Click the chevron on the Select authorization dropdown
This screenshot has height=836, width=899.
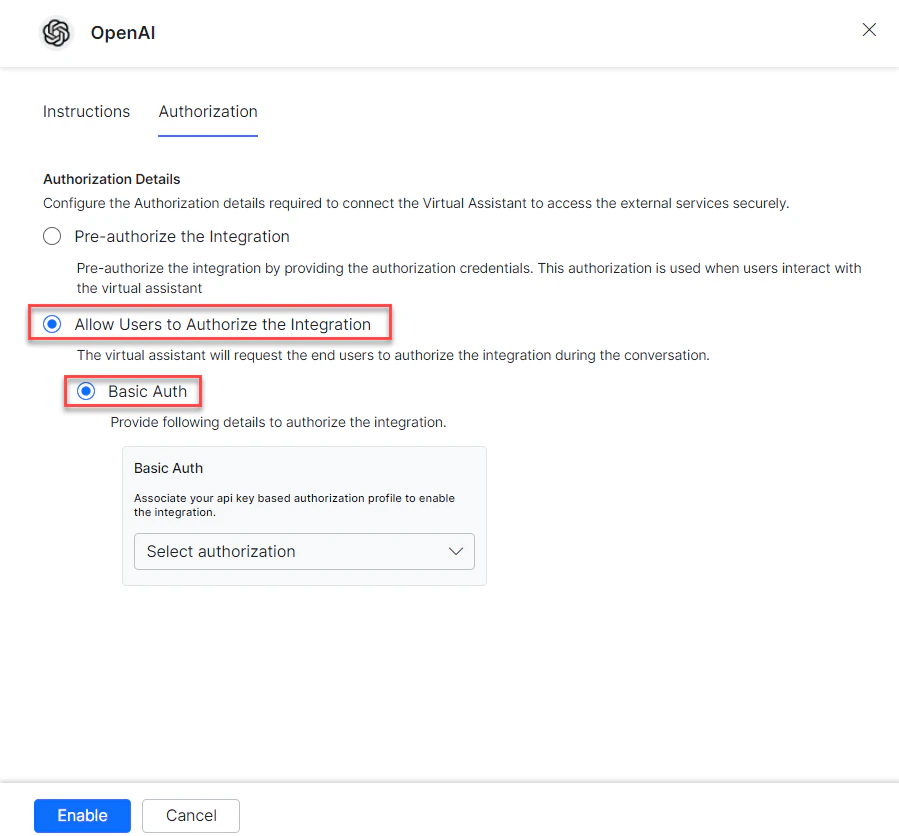pyautogui.click(x=456, y=551)
